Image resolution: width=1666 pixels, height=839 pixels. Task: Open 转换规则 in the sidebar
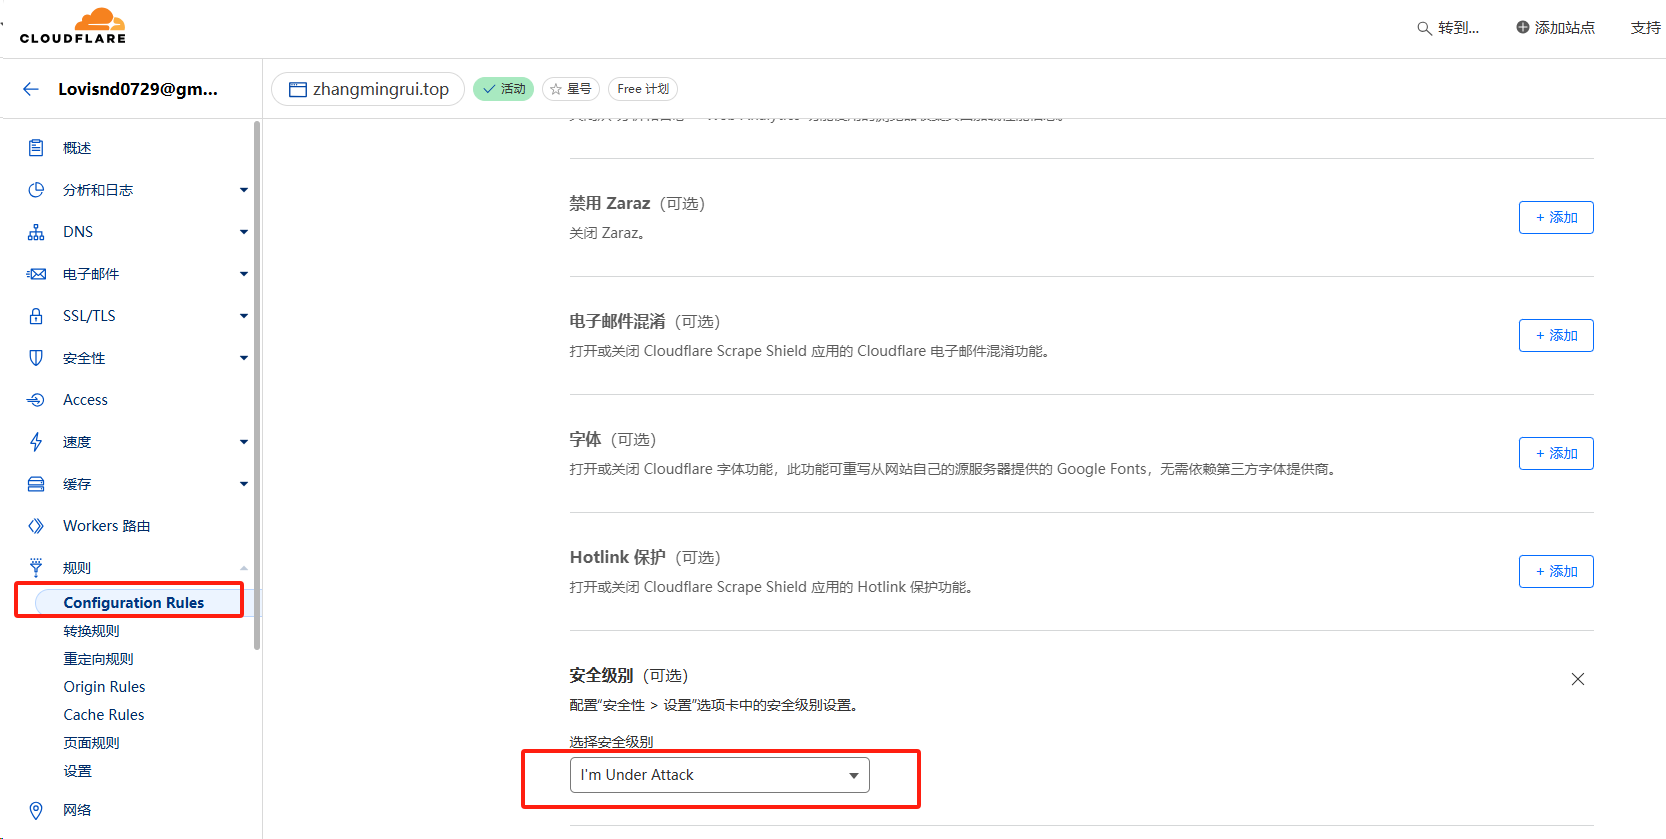tap(91, 631)
